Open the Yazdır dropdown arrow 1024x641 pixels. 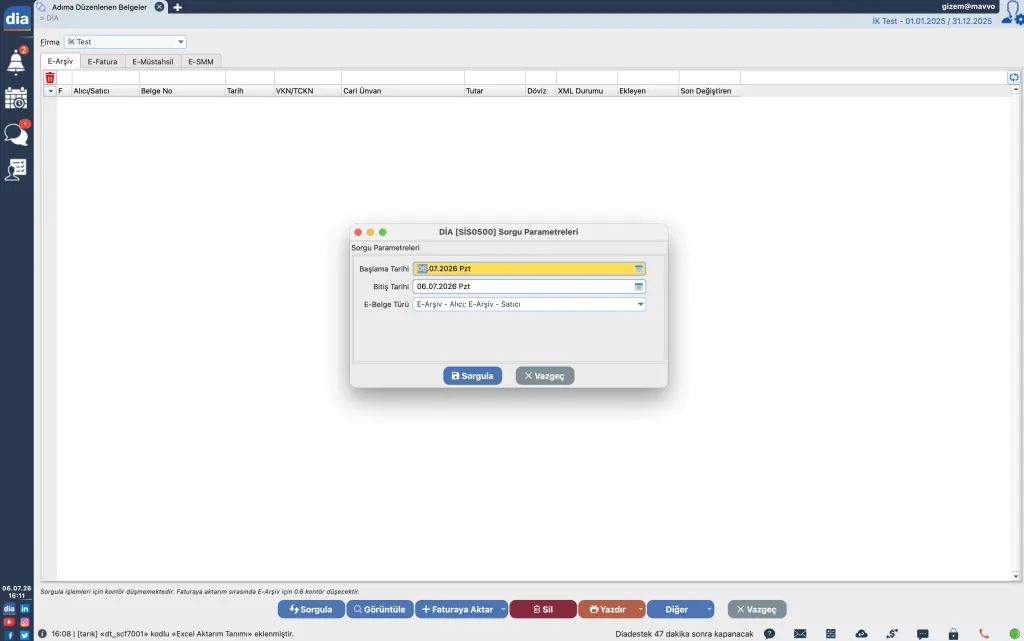point(640,609)
